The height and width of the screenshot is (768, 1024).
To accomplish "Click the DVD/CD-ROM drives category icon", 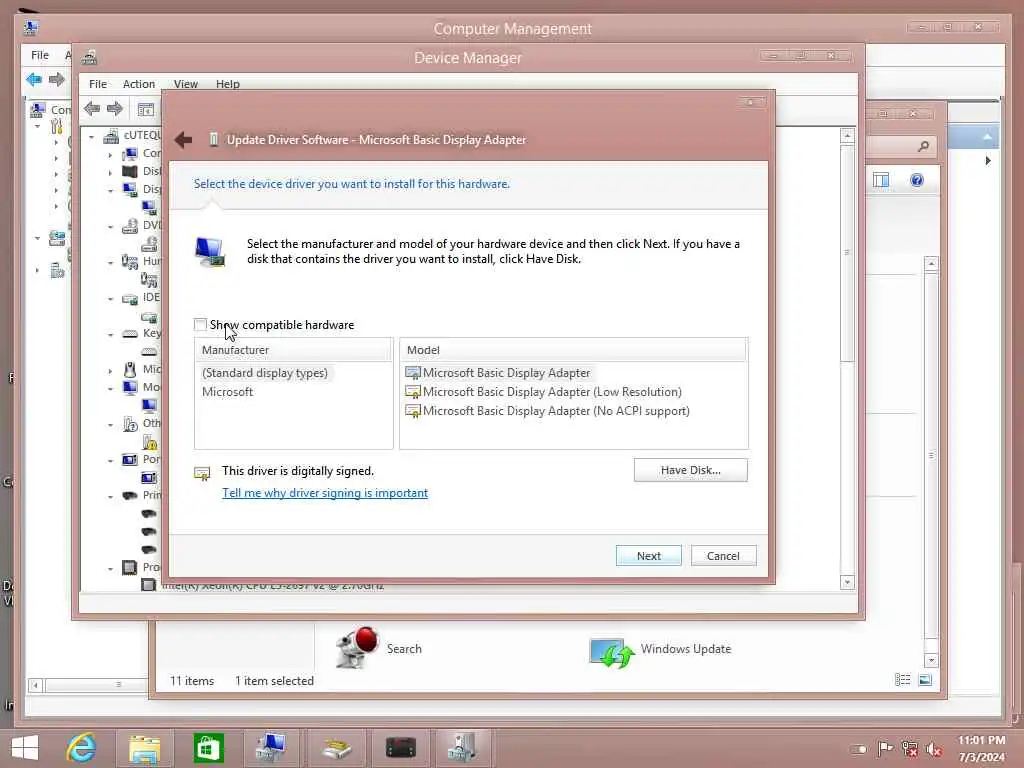I will [x=130, y=225].
